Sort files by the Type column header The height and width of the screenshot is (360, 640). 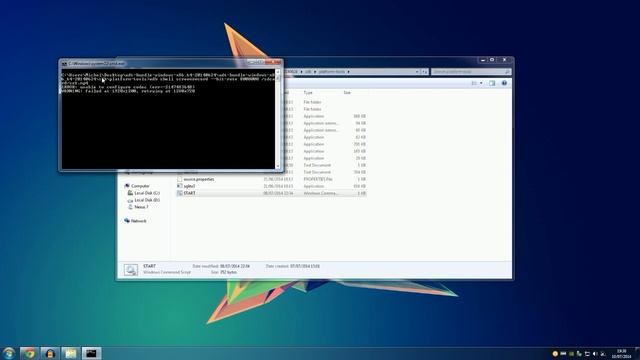click(x=308, y=93)
